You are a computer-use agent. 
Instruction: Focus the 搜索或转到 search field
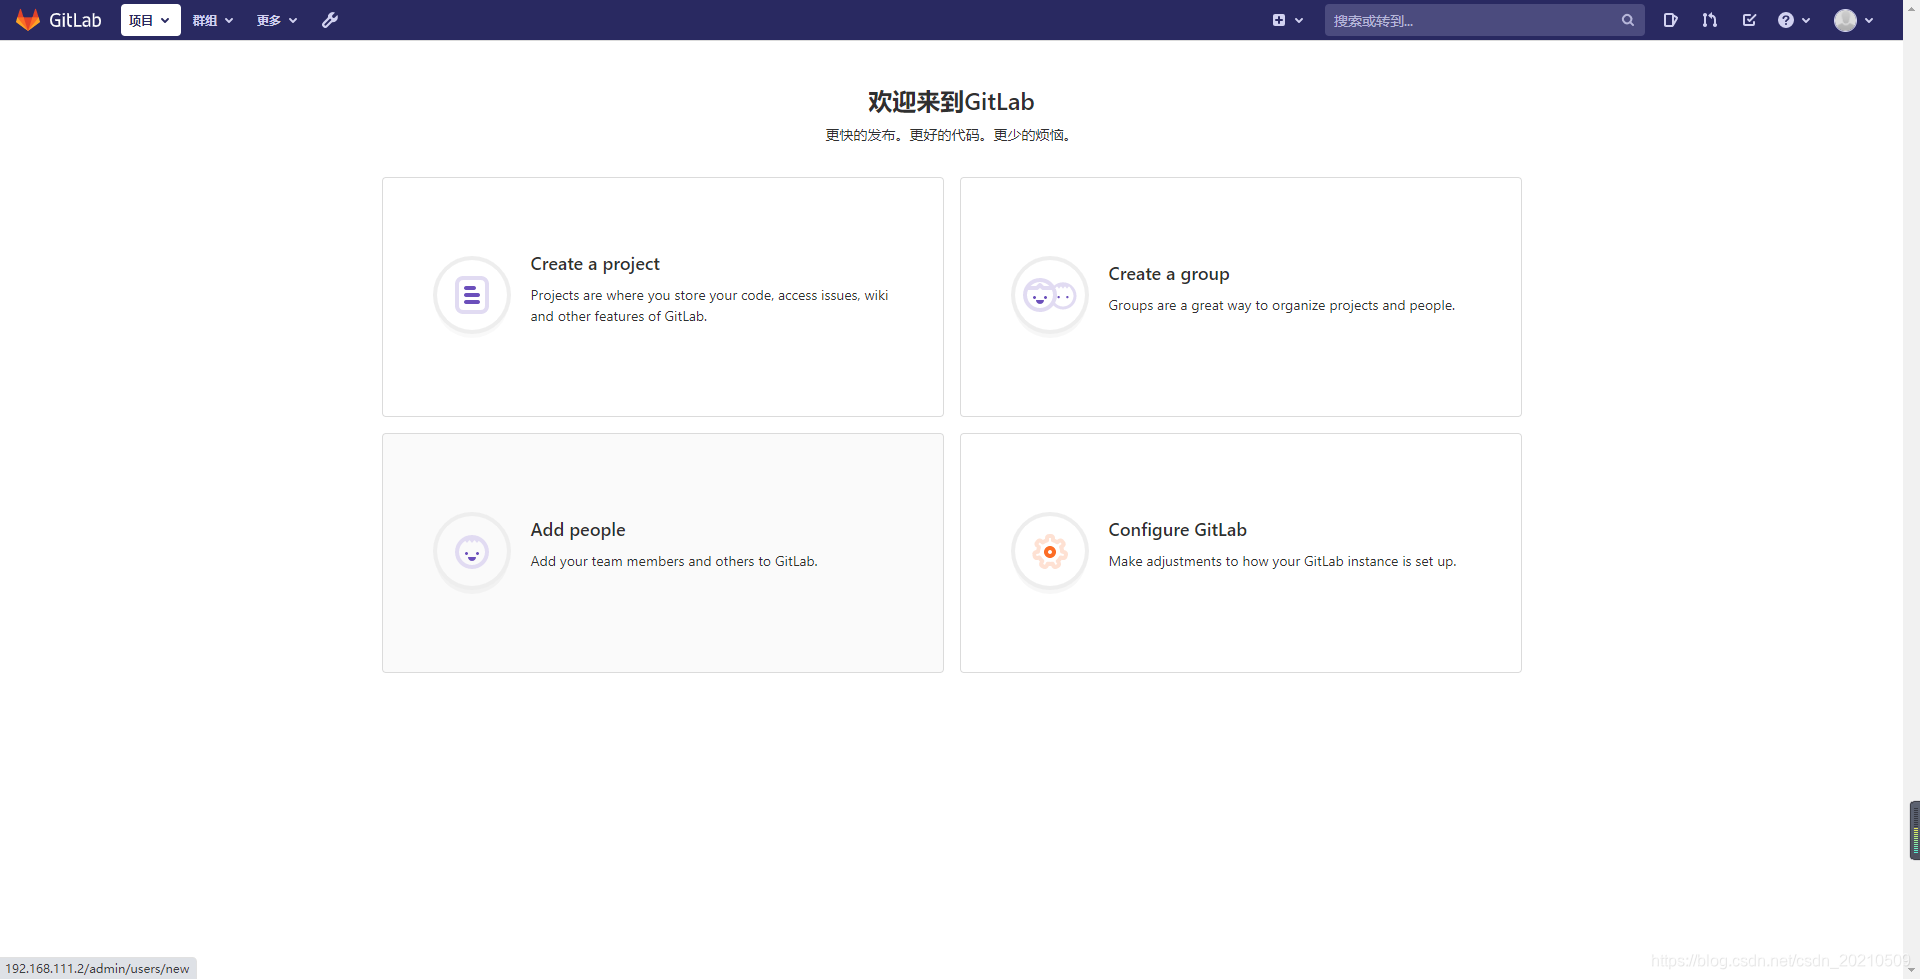(1484, 20)
